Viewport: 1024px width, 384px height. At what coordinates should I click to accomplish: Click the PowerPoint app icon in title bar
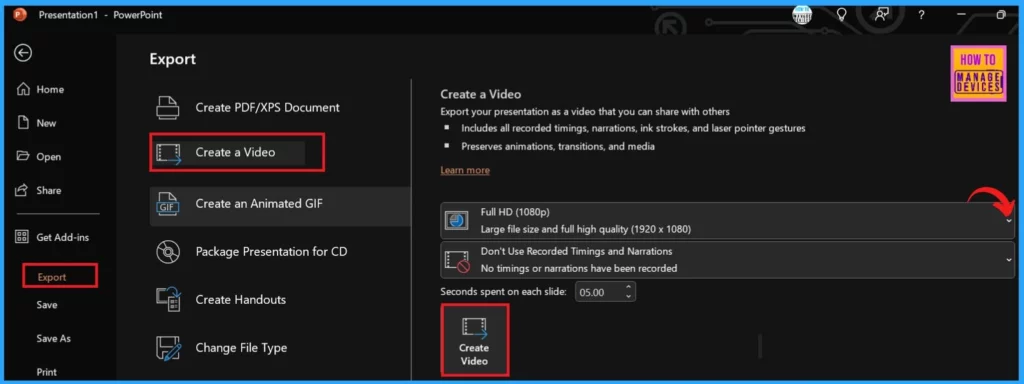click(x=20, y=14)
